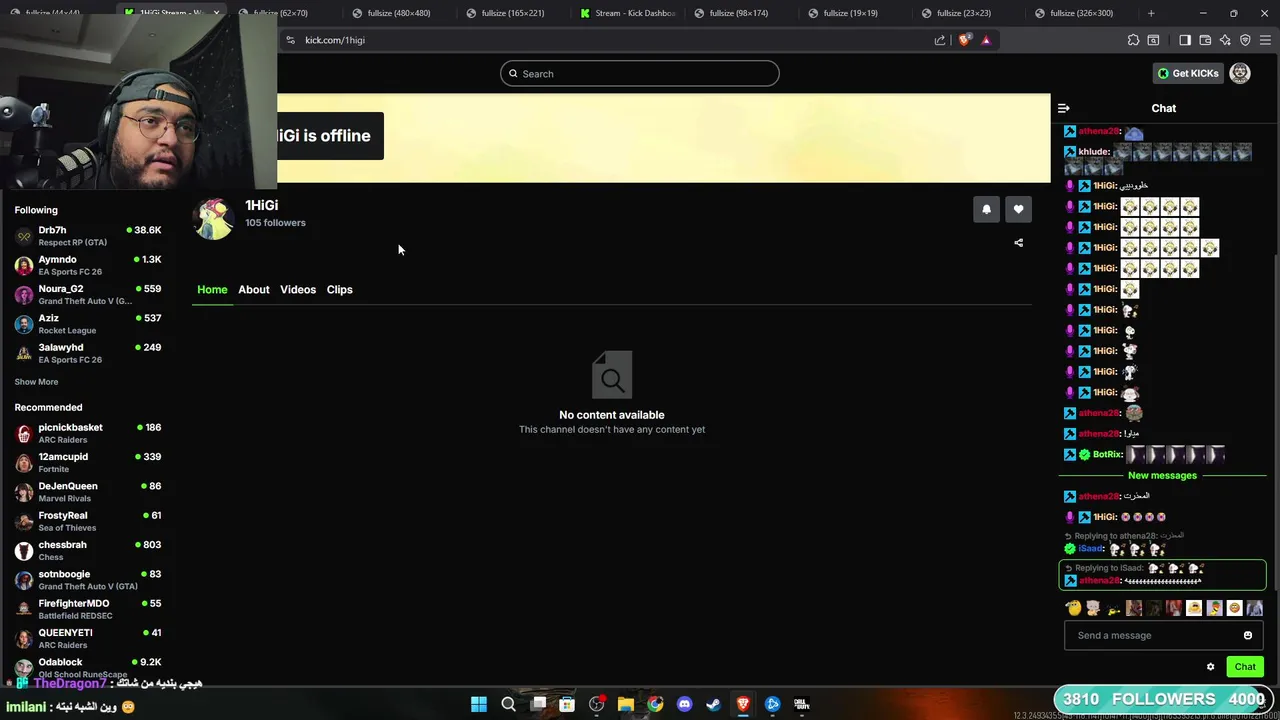Open chessbrah recommended channel
Image resolution: width=1280 pixels, height=720 pixels.
(88, 550)
